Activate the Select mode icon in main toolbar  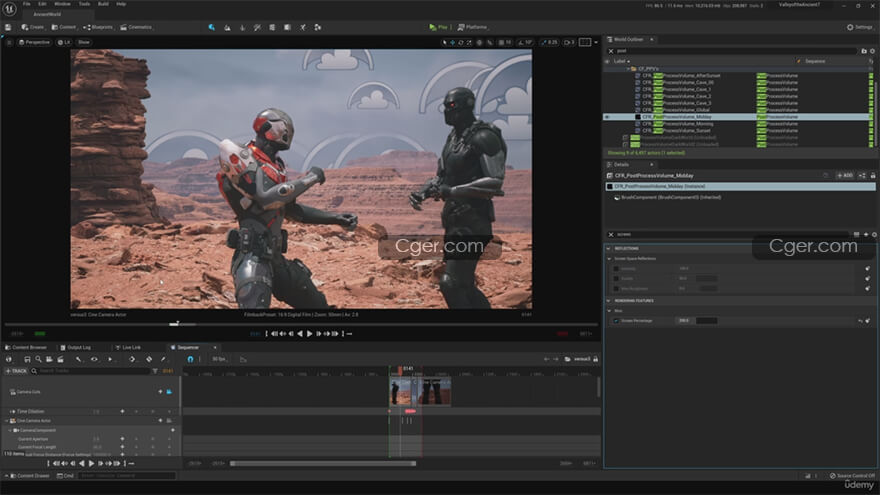pyautogui.click(x=212, y=27)
